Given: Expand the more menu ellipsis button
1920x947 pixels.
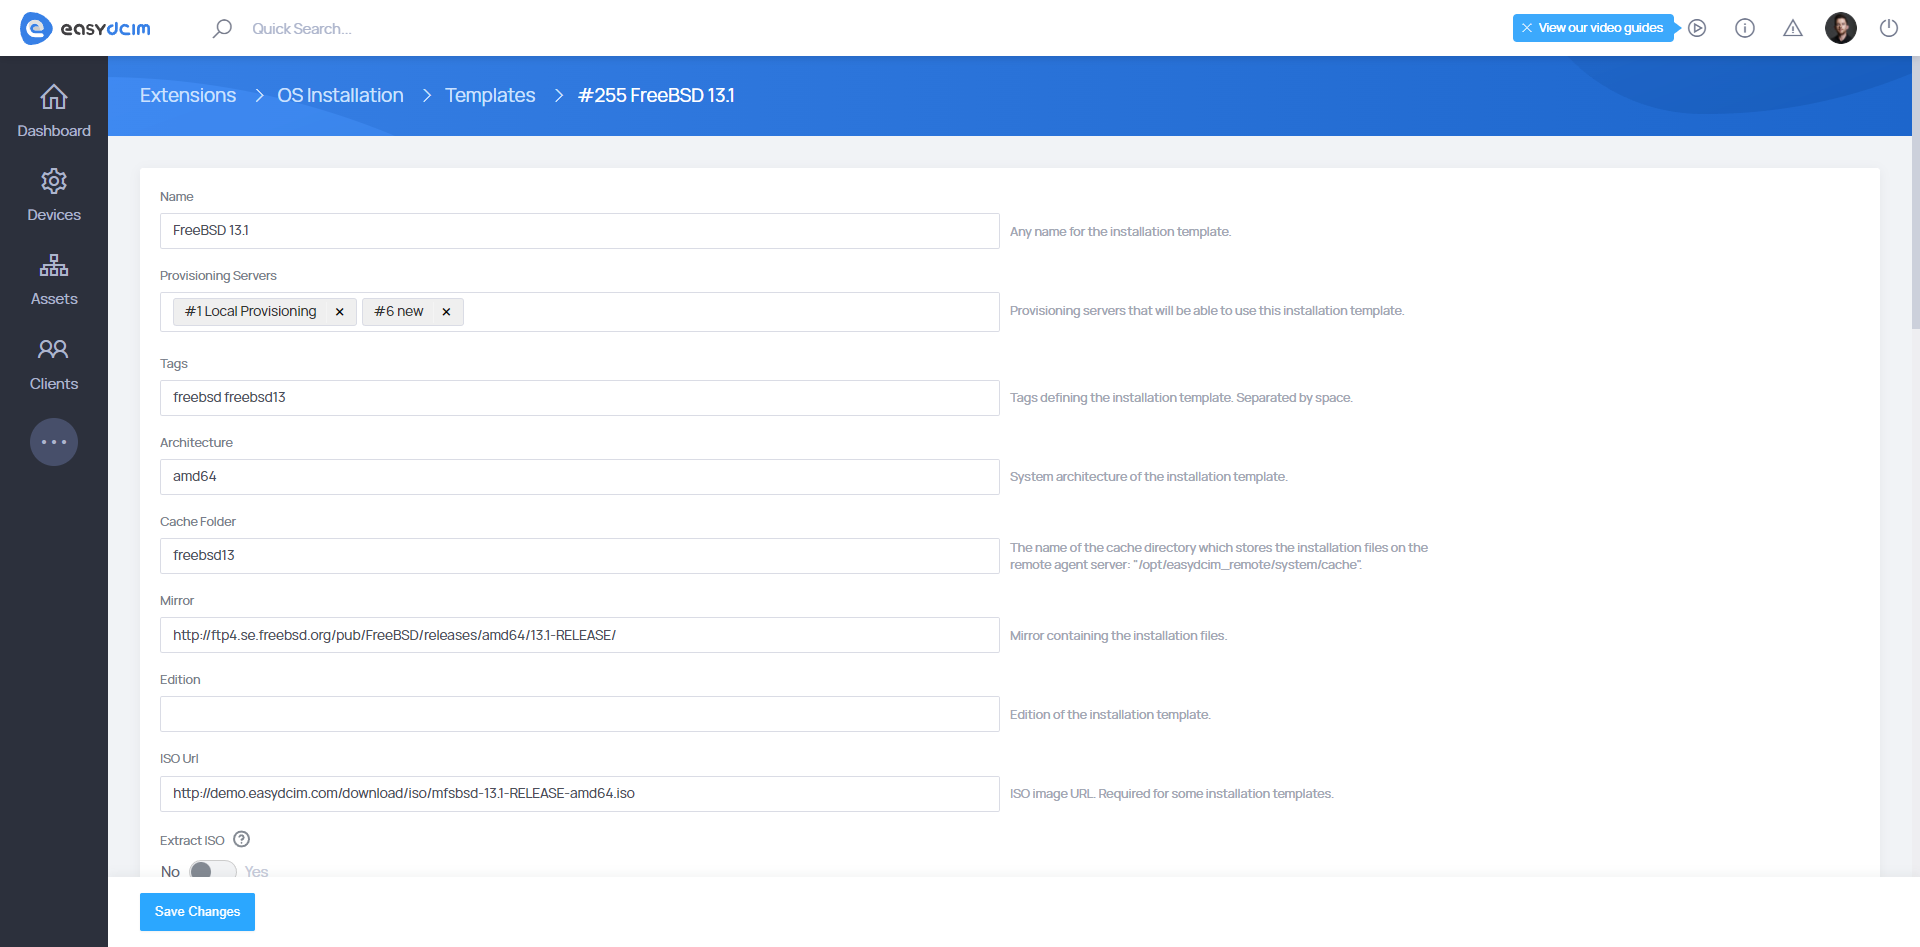Looking at the screenshot, I should coord(54,442).
